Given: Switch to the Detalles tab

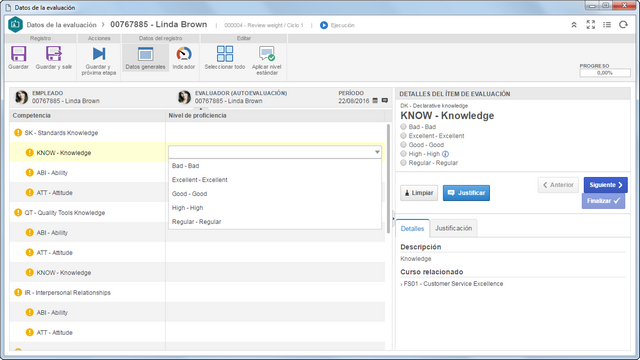Looking at the screenshot, I should 412,229.
